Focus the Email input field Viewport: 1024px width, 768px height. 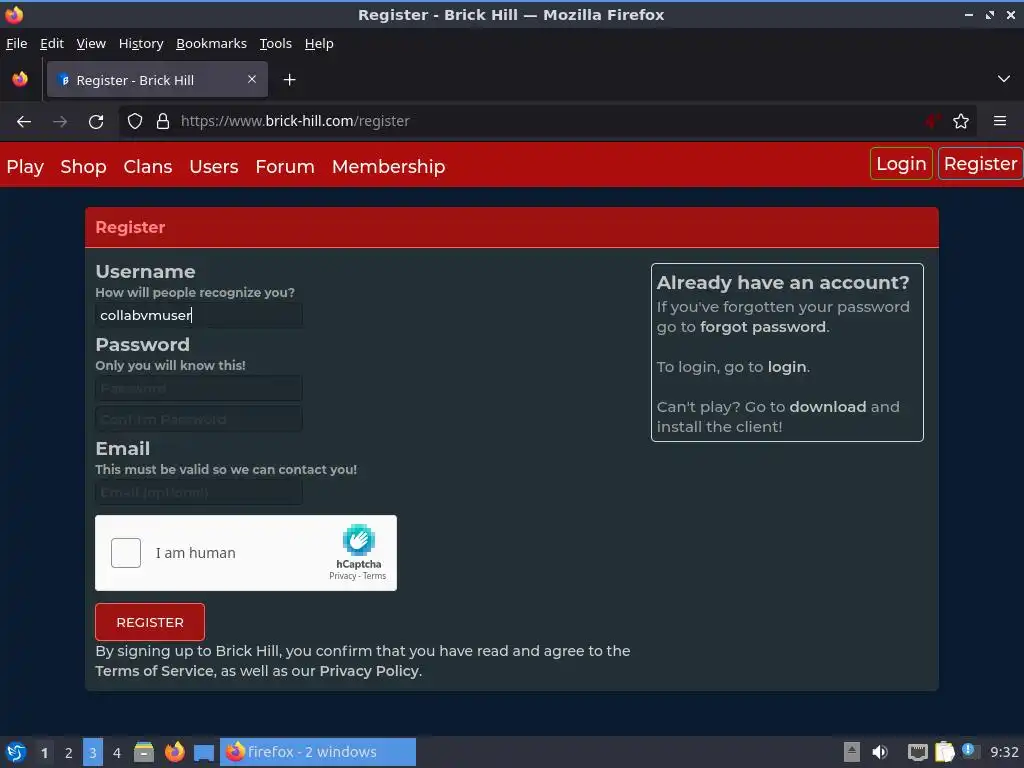click(x=199, y=492)
